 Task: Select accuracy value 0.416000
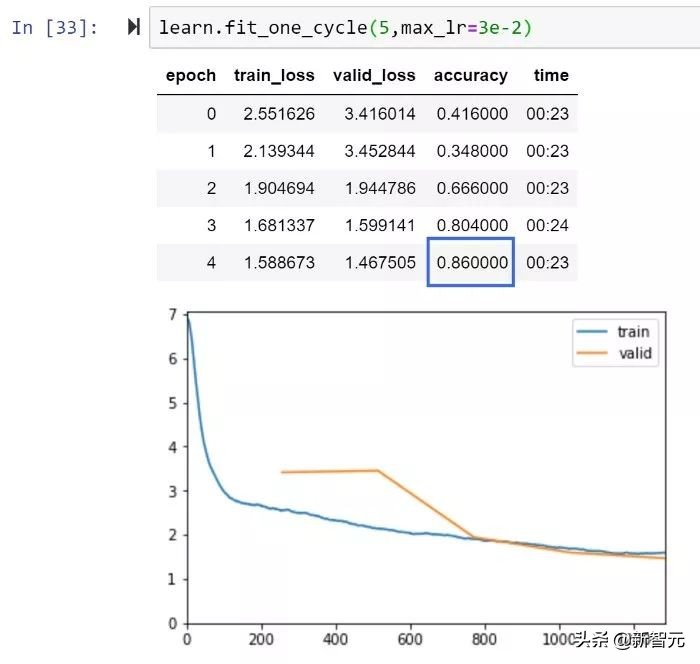(x=472, y=114)
